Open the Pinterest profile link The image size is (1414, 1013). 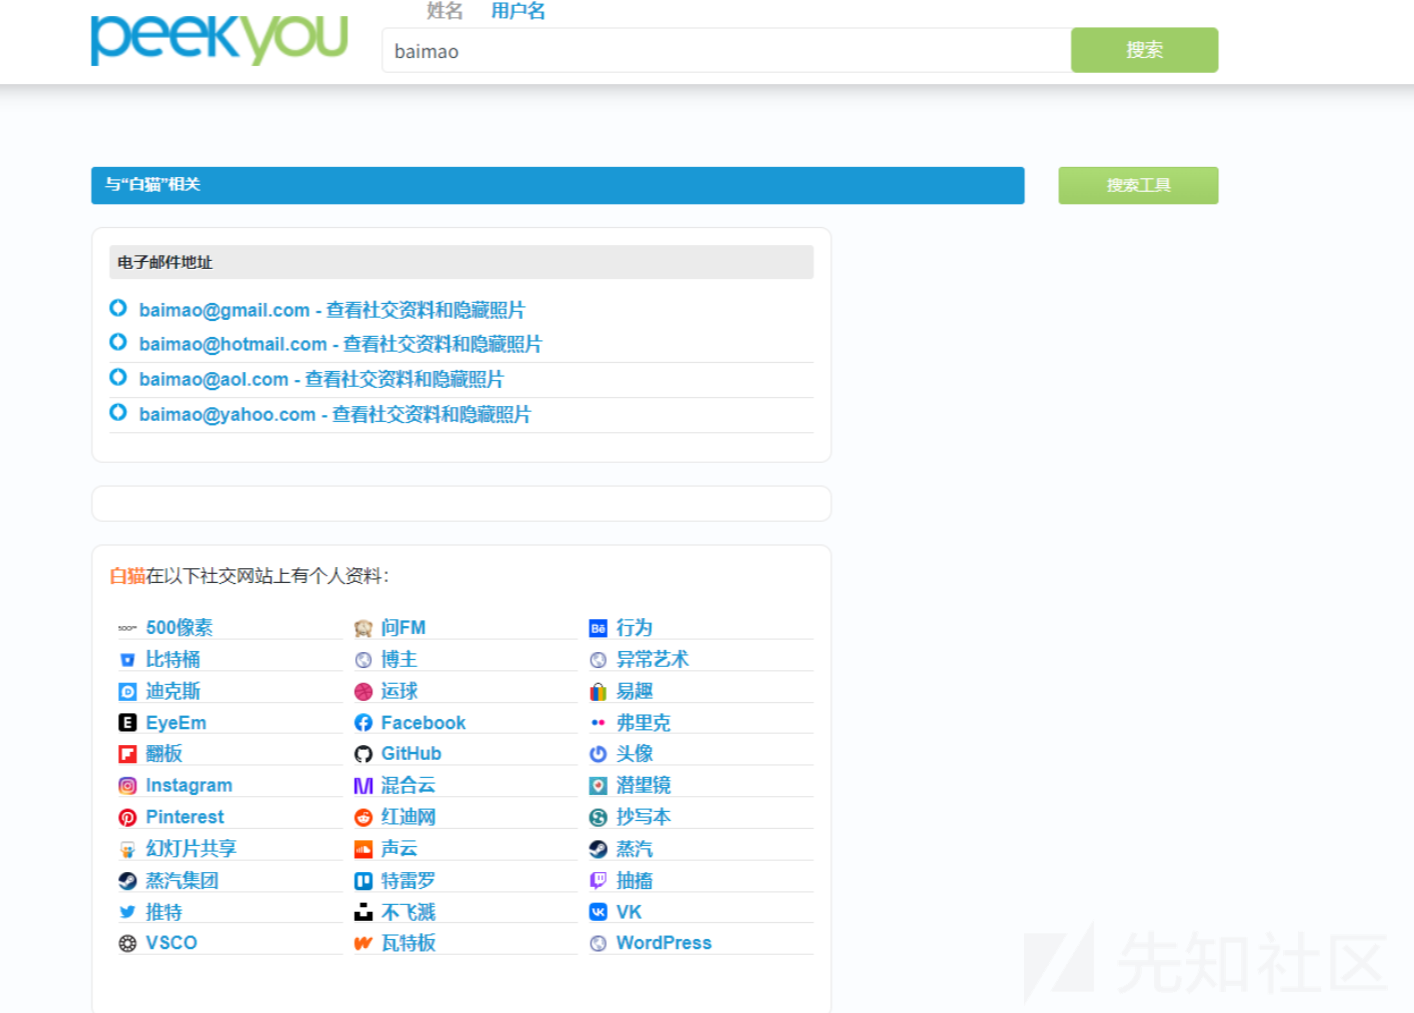click(x=185, y=817)
